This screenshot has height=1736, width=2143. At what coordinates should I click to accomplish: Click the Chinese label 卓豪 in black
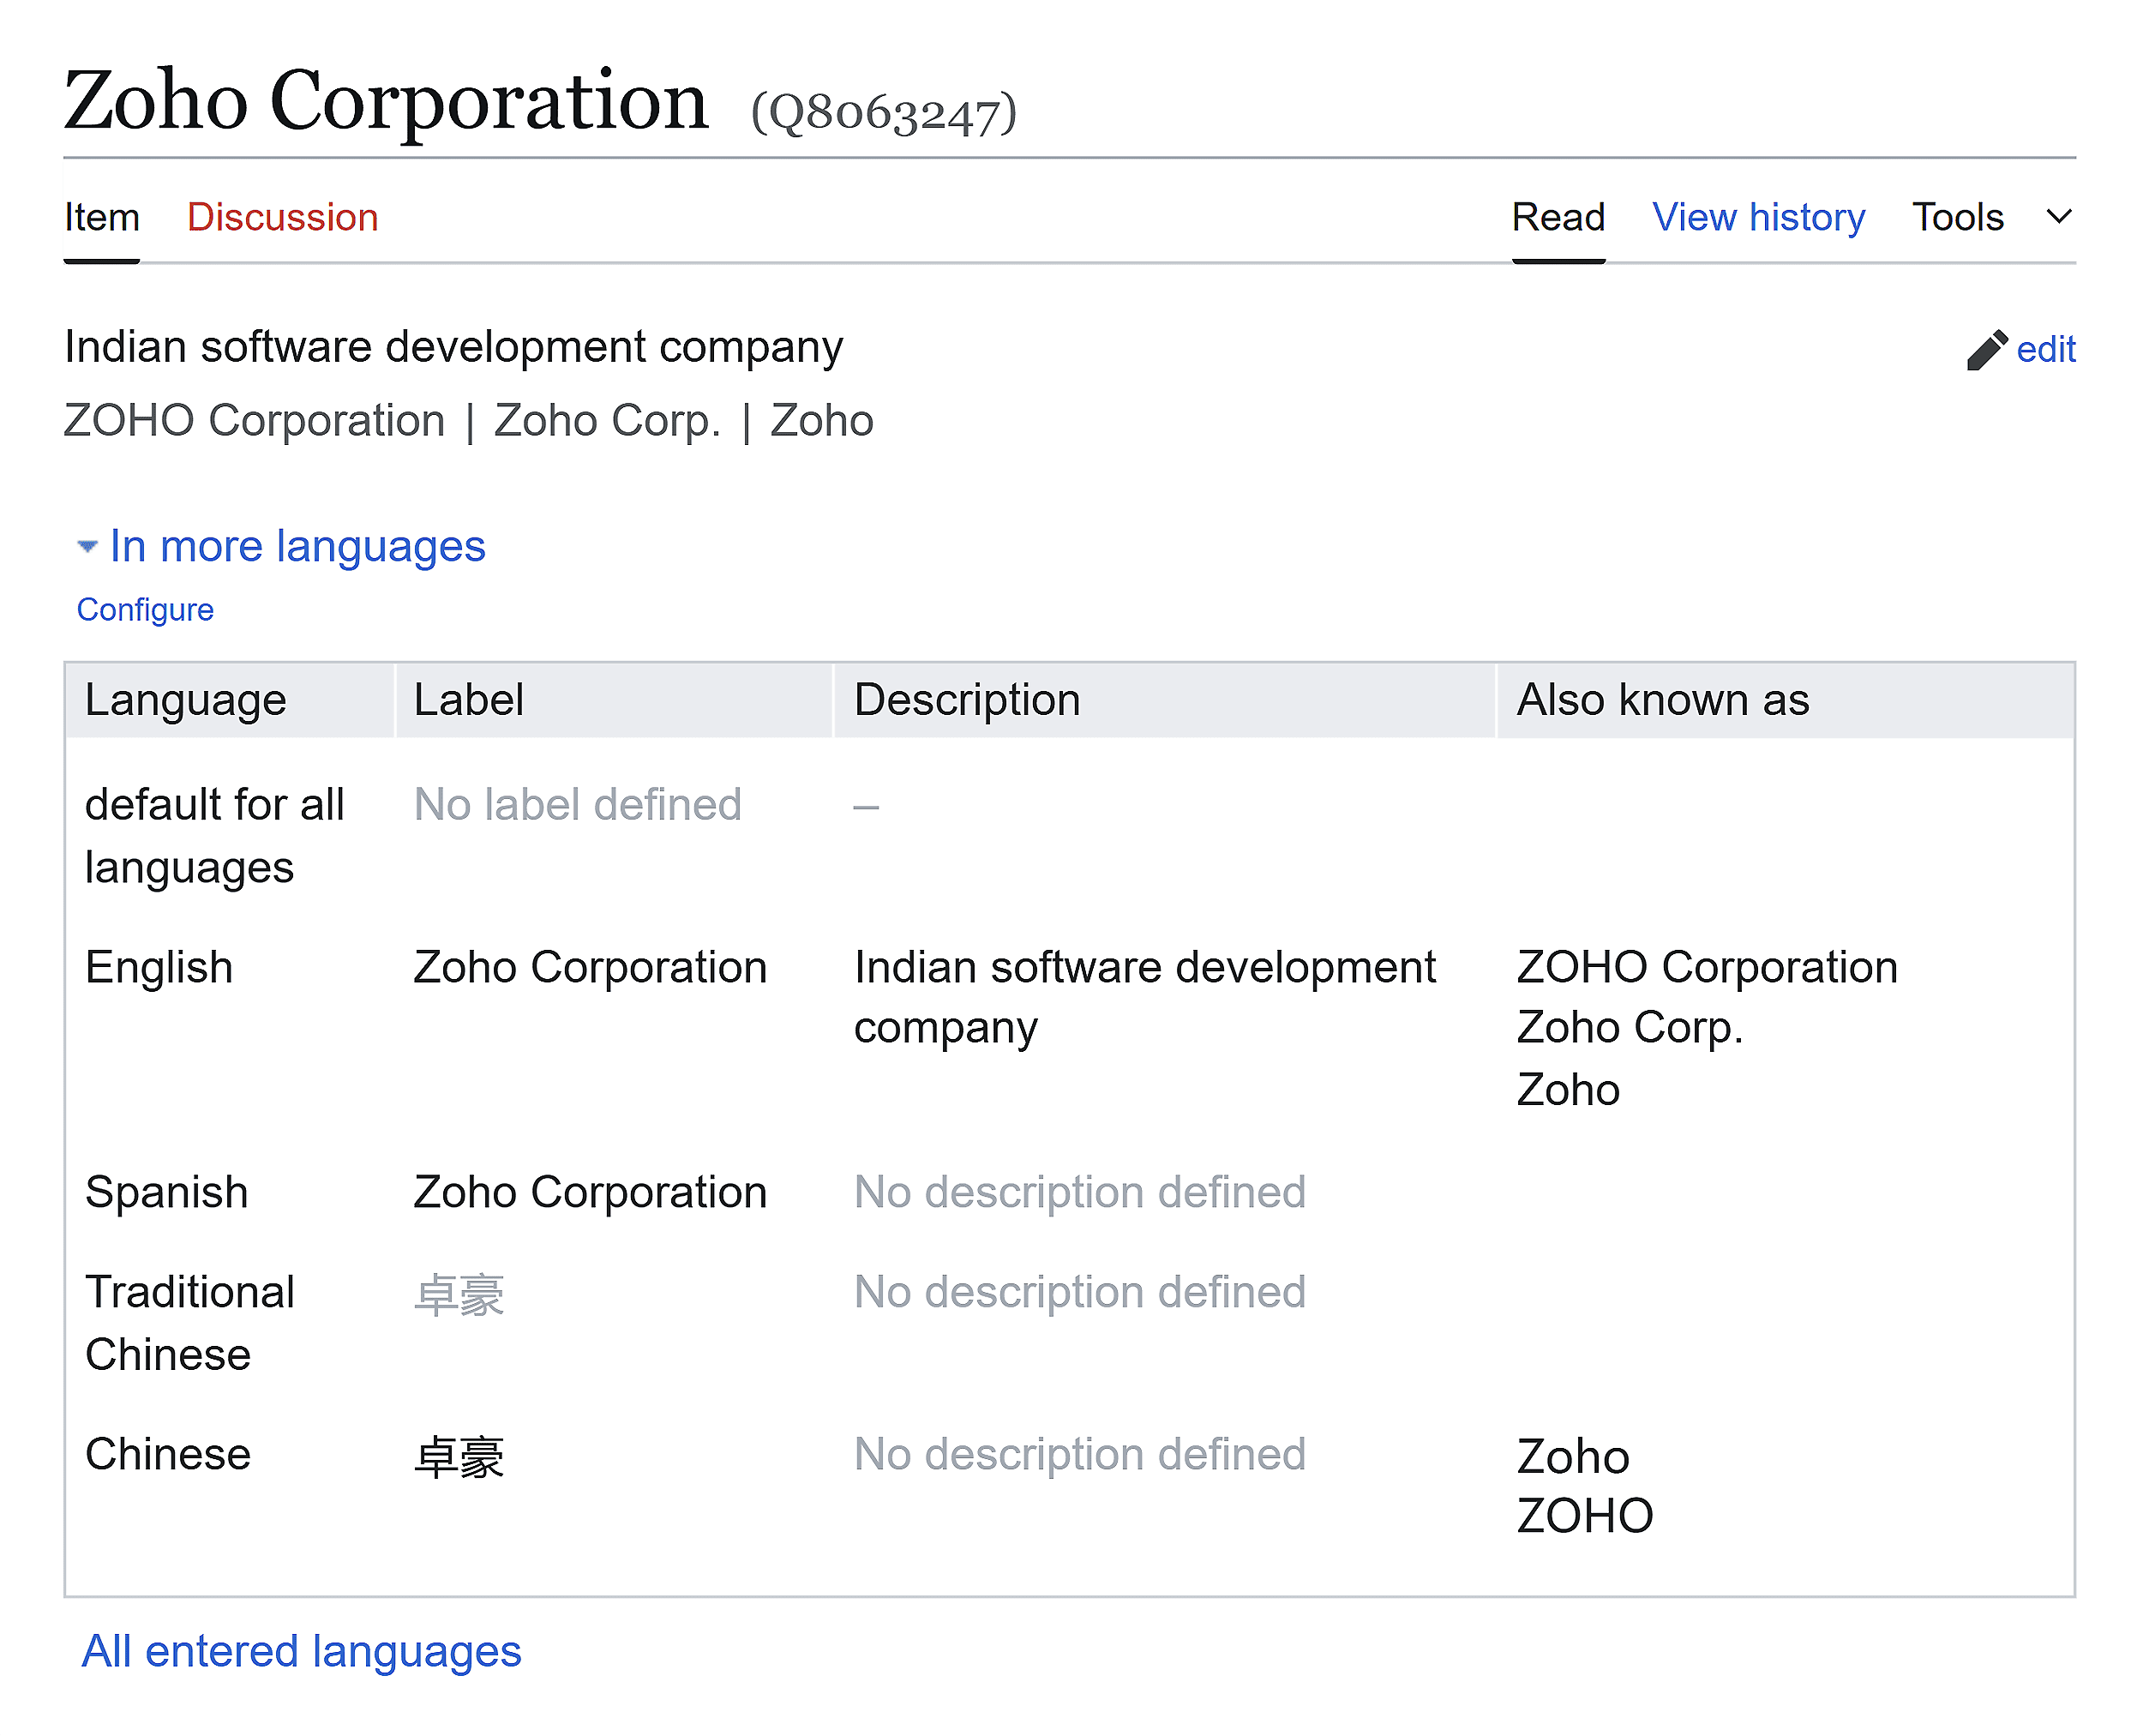click(x=459, y=1458)
